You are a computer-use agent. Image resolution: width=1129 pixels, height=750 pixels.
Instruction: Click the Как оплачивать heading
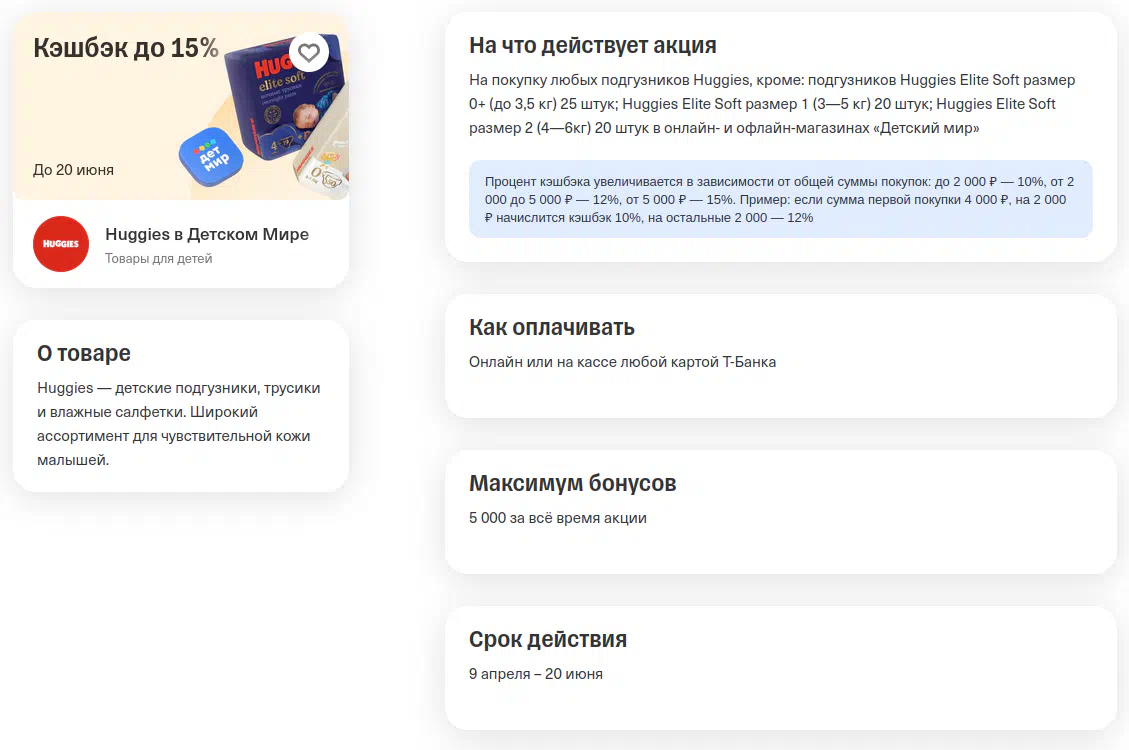point(552,327)
